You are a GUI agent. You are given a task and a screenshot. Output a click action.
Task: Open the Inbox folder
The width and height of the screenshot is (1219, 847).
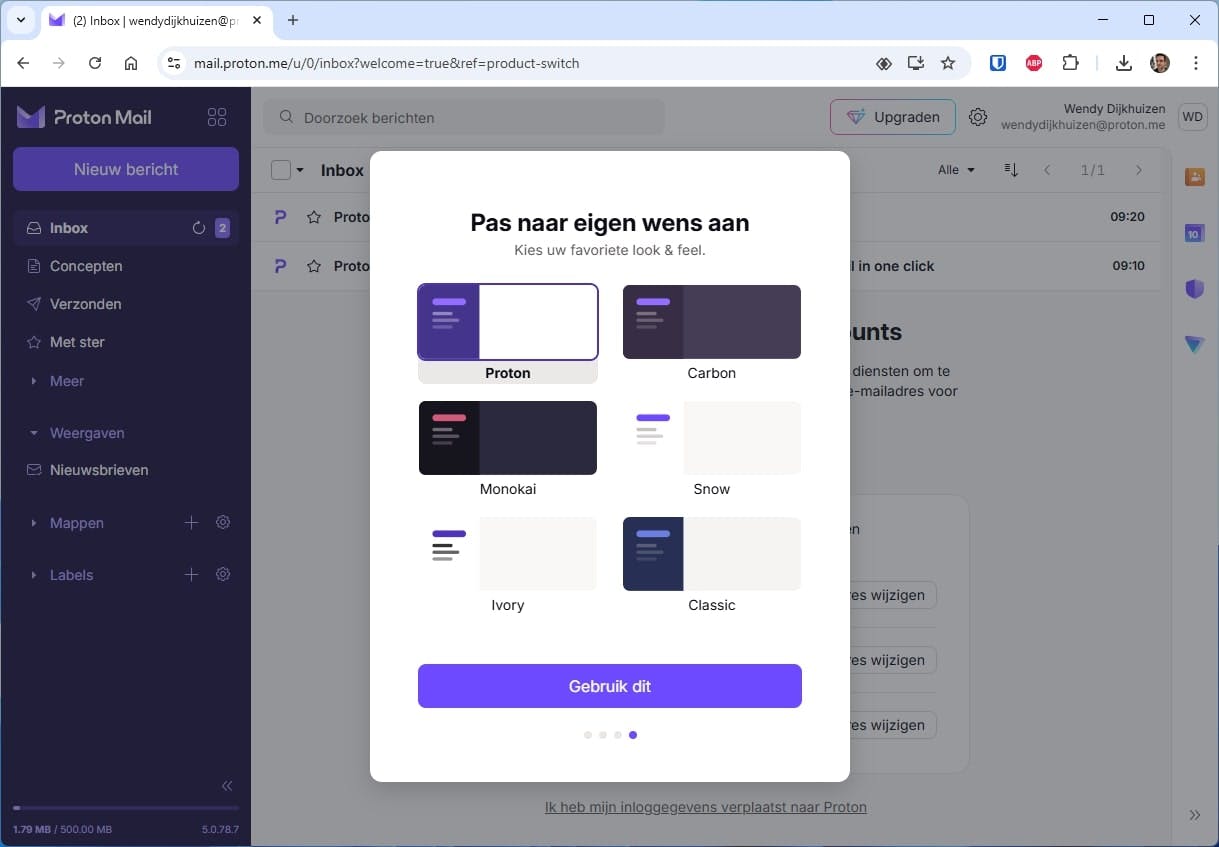pyautogui.click(x=126, y=228)
